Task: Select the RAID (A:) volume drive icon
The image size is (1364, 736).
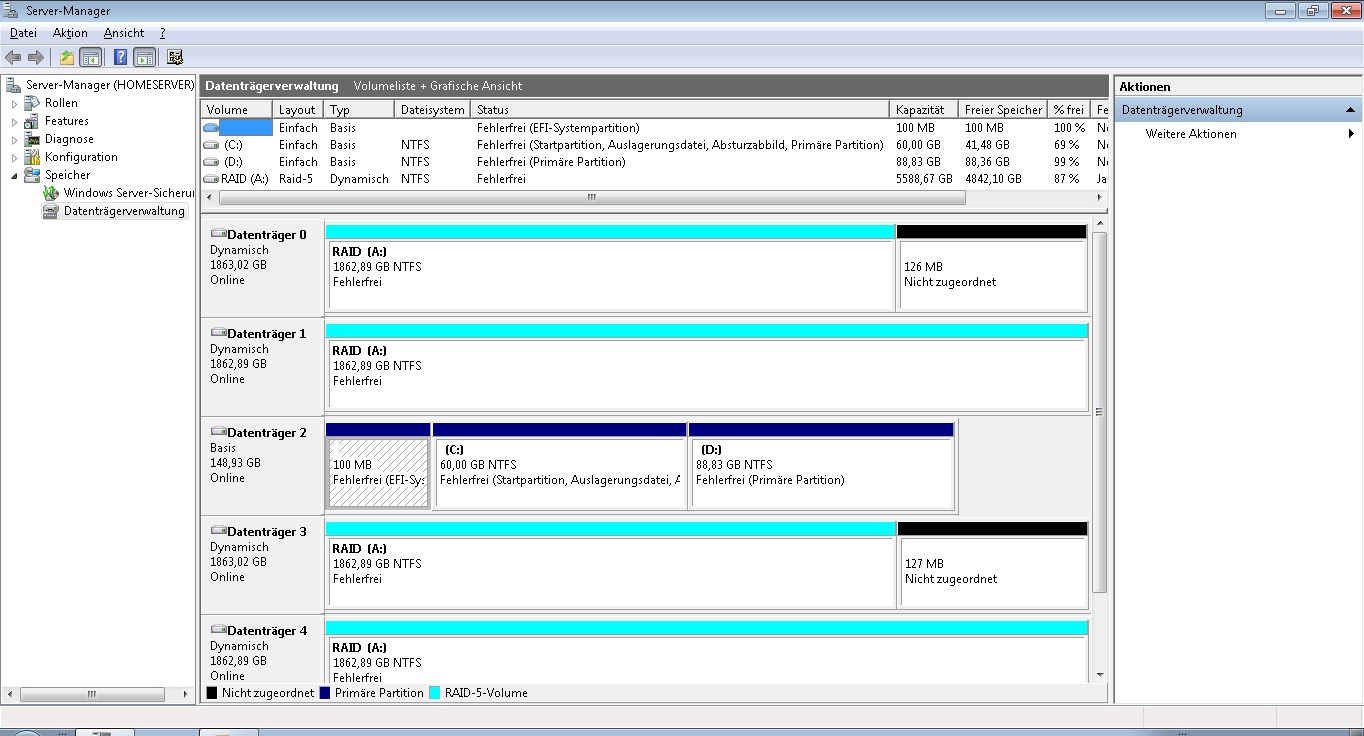Action: (x=211, y=179)
